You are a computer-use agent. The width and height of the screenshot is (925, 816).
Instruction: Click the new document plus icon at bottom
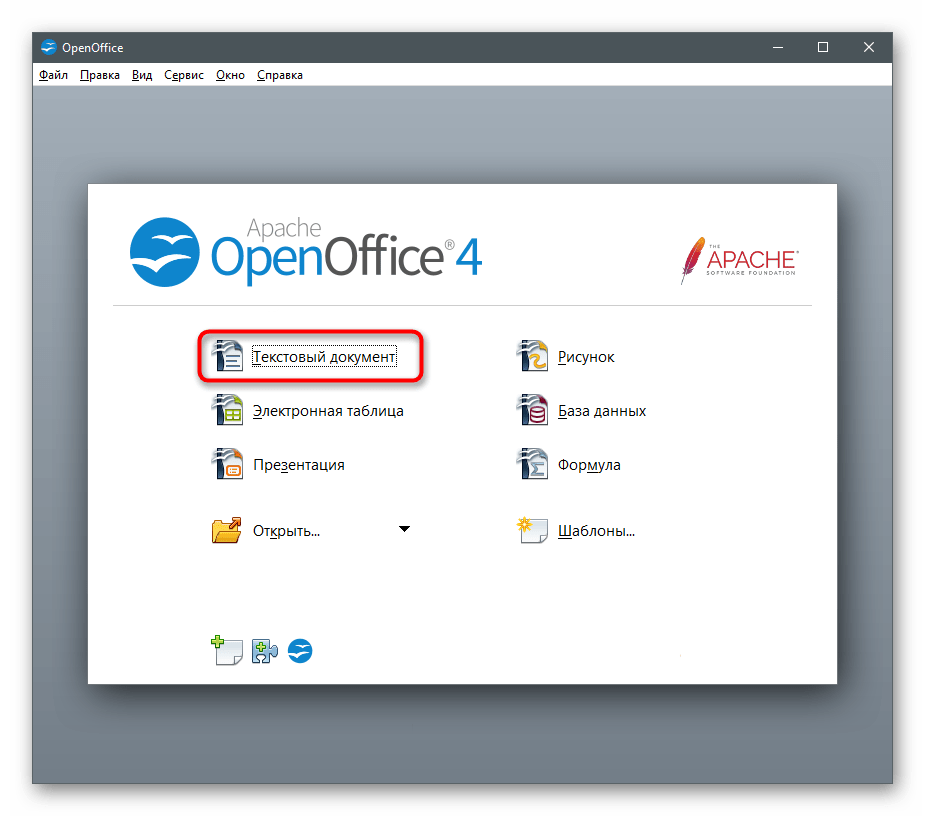(227, 650)
